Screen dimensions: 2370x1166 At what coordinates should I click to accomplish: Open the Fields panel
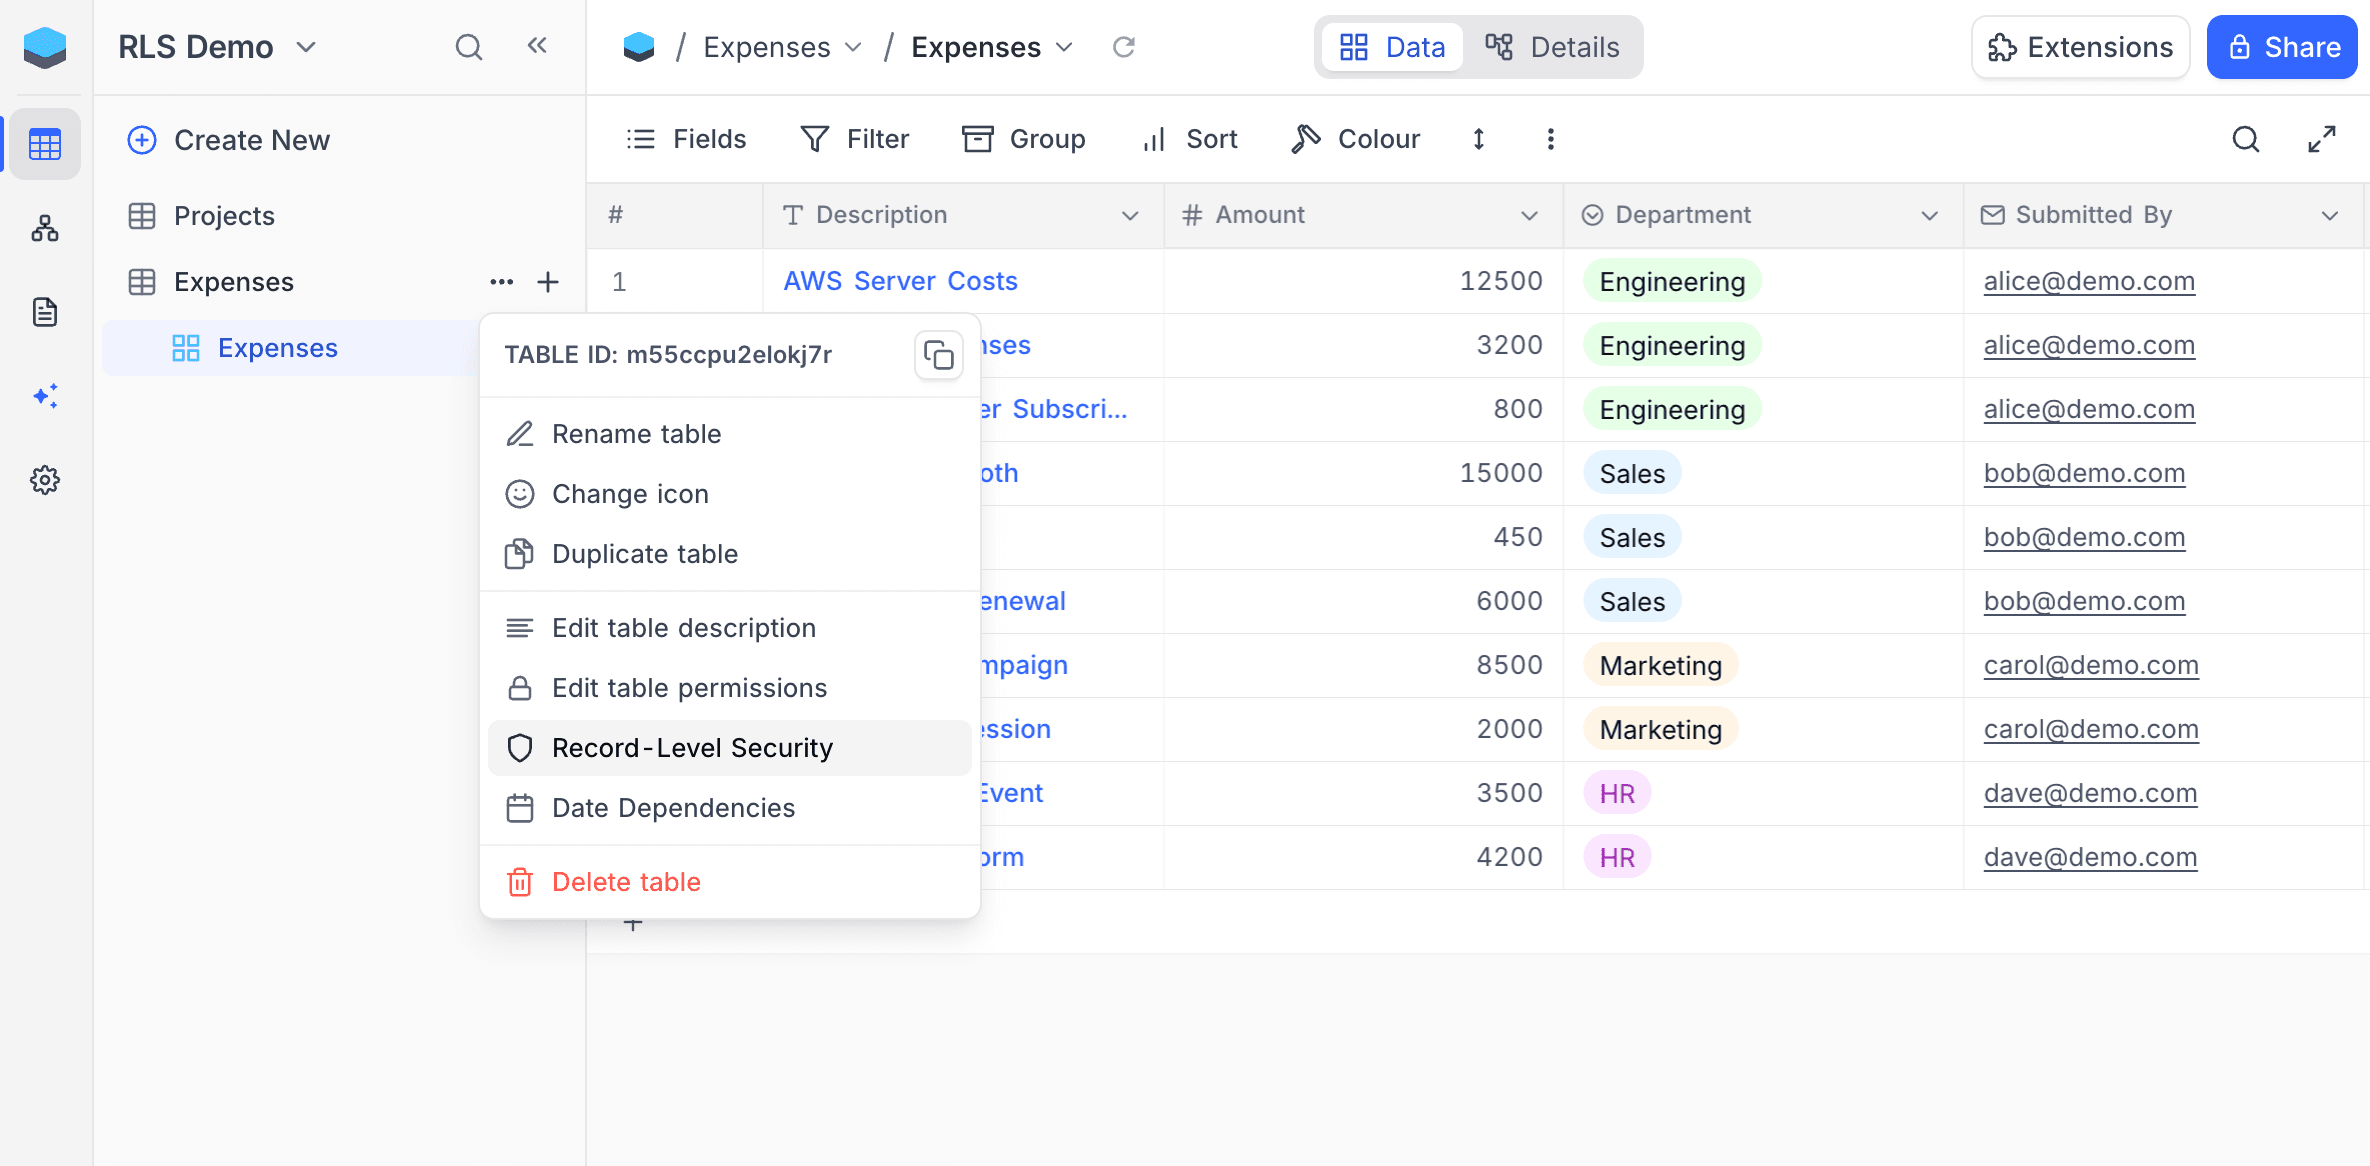[x=687, y=139]
